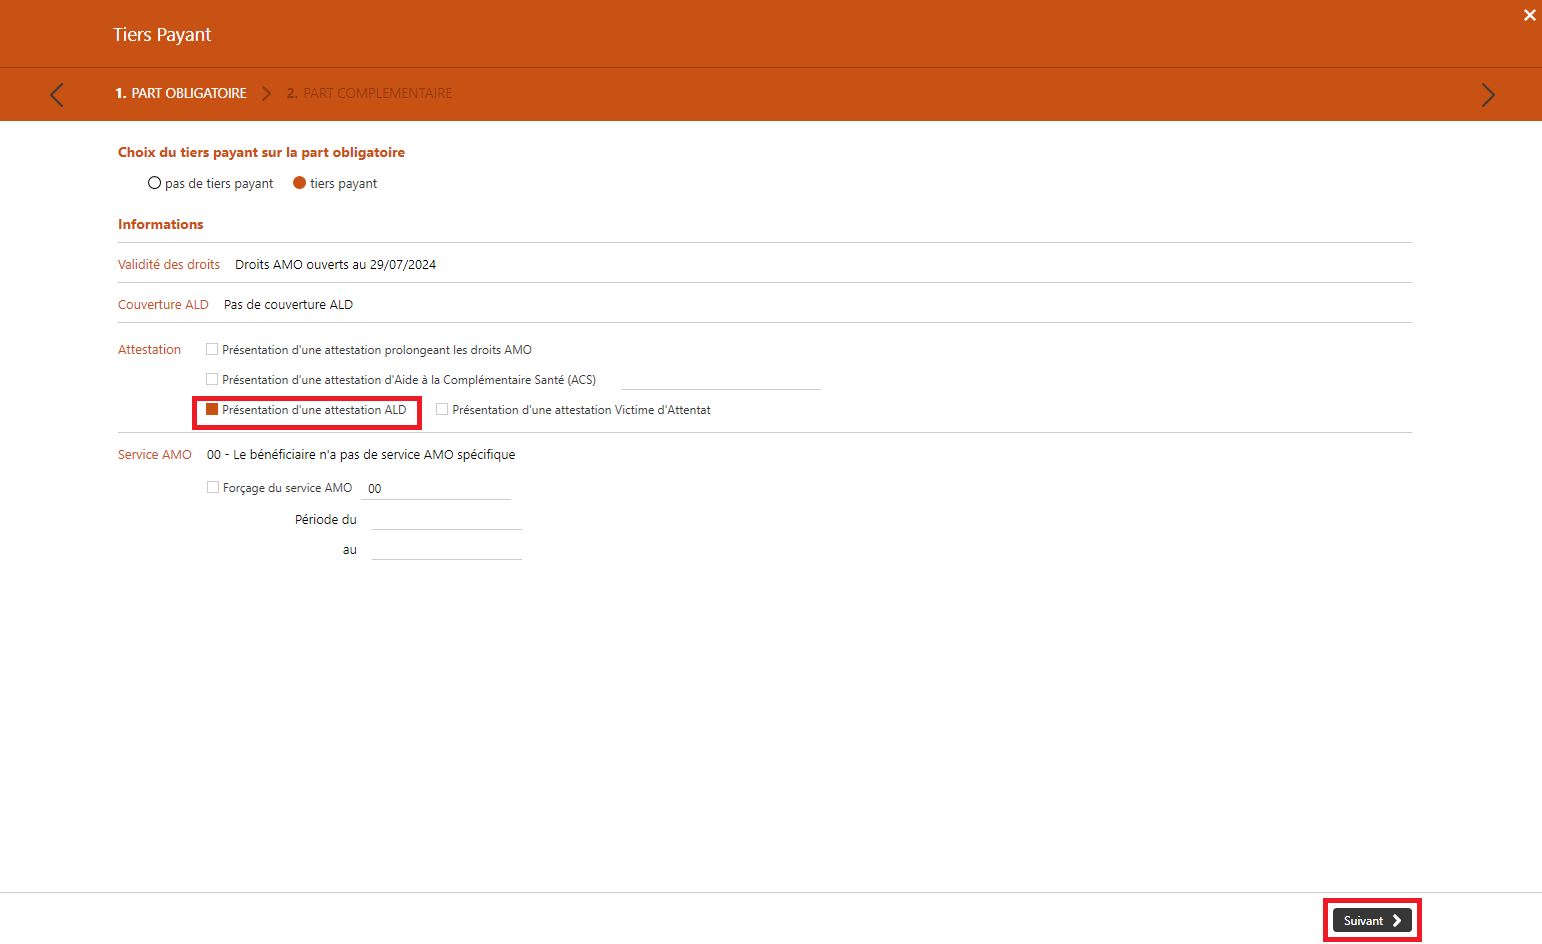Viewport: 1542px width, 944px height.
Task: Switch to step 2 Part Complementaire
Action: [369, 93]
